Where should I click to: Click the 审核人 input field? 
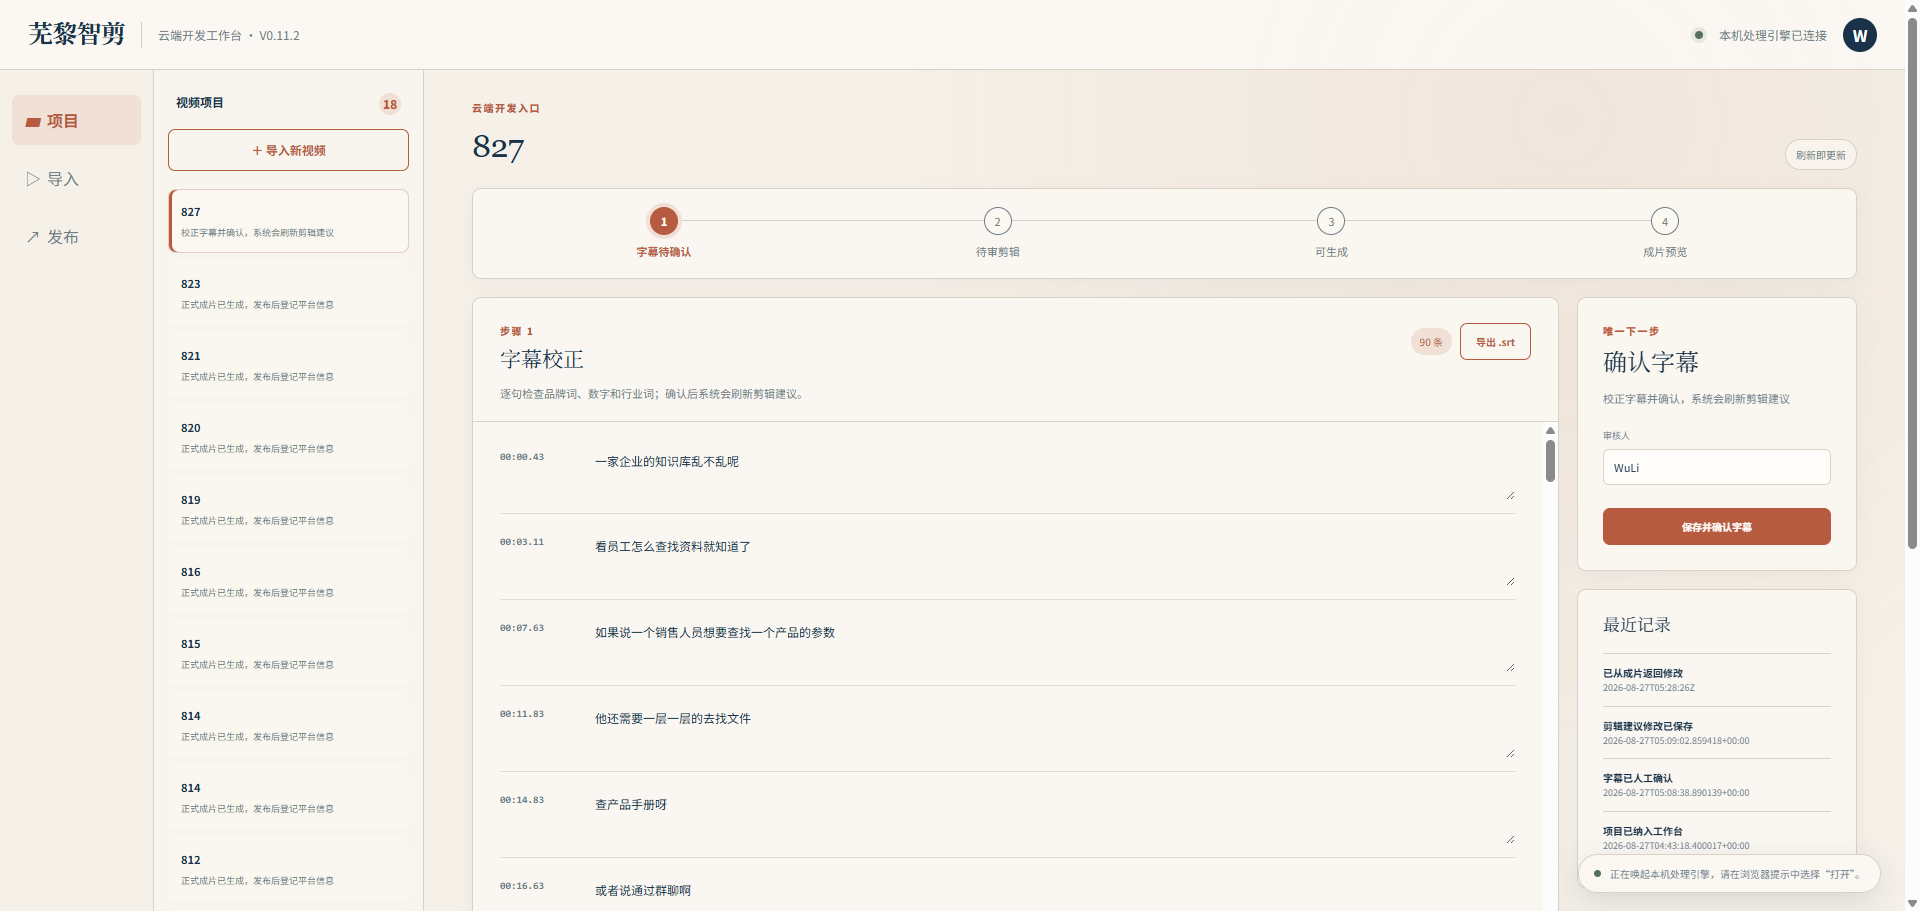tap(1716, 467)
